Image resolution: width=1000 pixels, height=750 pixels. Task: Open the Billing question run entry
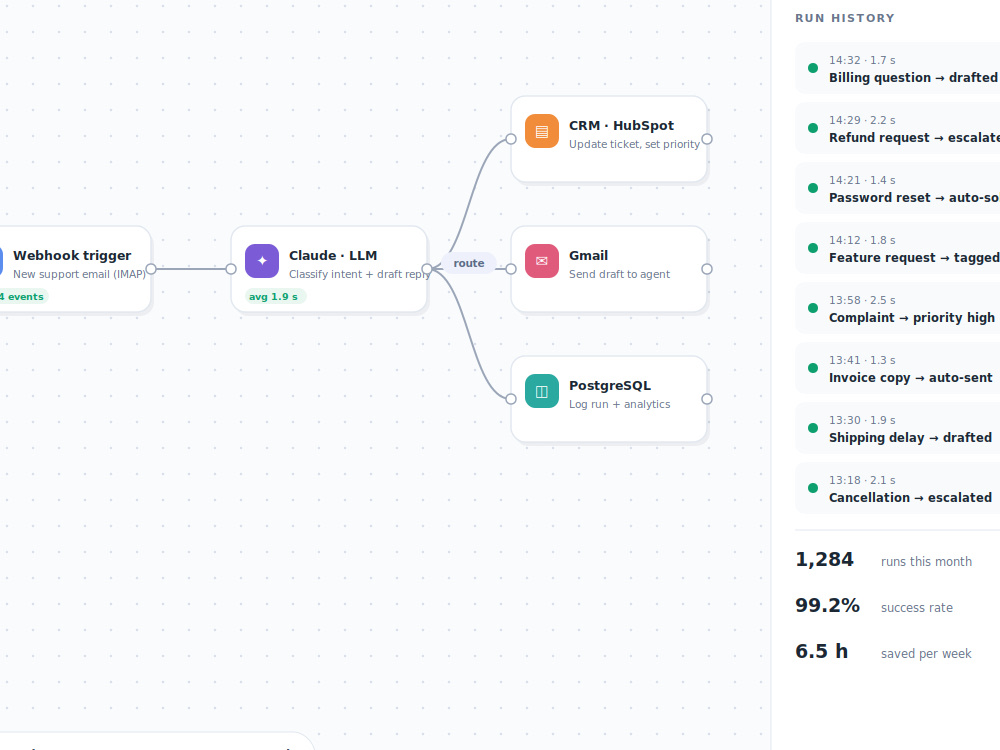[897, 68]
